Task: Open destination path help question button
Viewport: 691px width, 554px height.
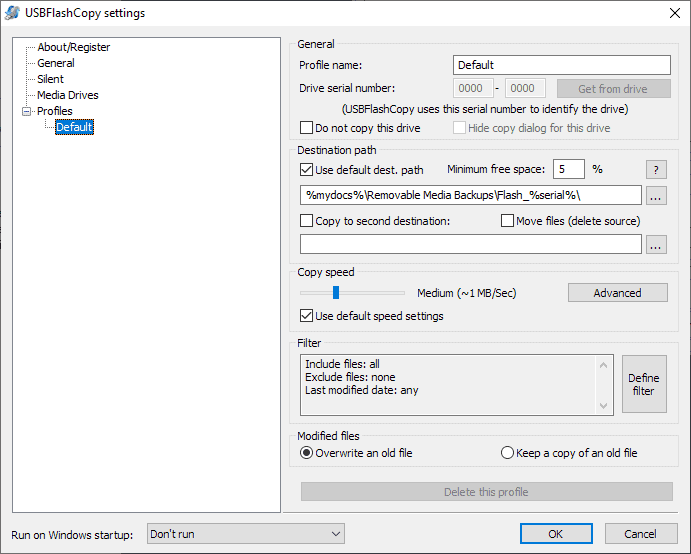Action: (656, 170)
